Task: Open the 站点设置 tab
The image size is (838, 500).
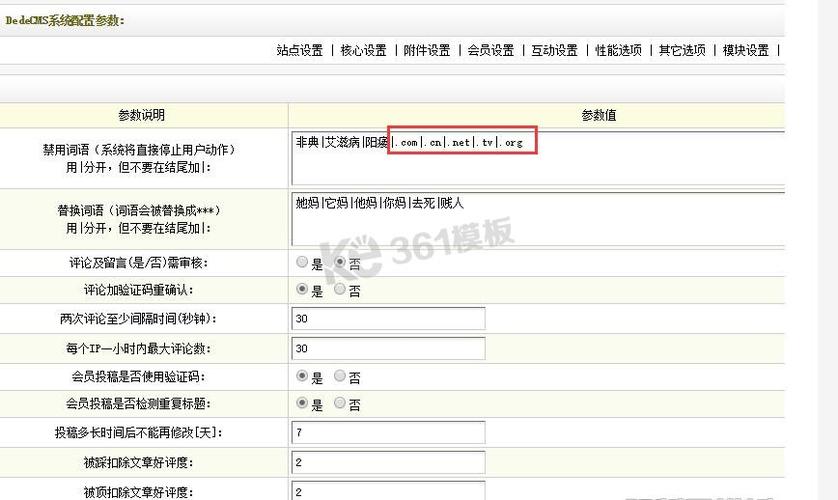Action: (x=300, y=51)
